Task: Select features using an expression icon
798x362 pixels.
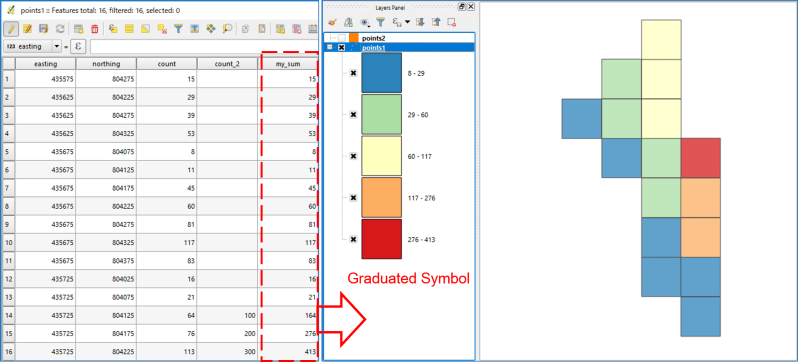Action: coord(113,29)
